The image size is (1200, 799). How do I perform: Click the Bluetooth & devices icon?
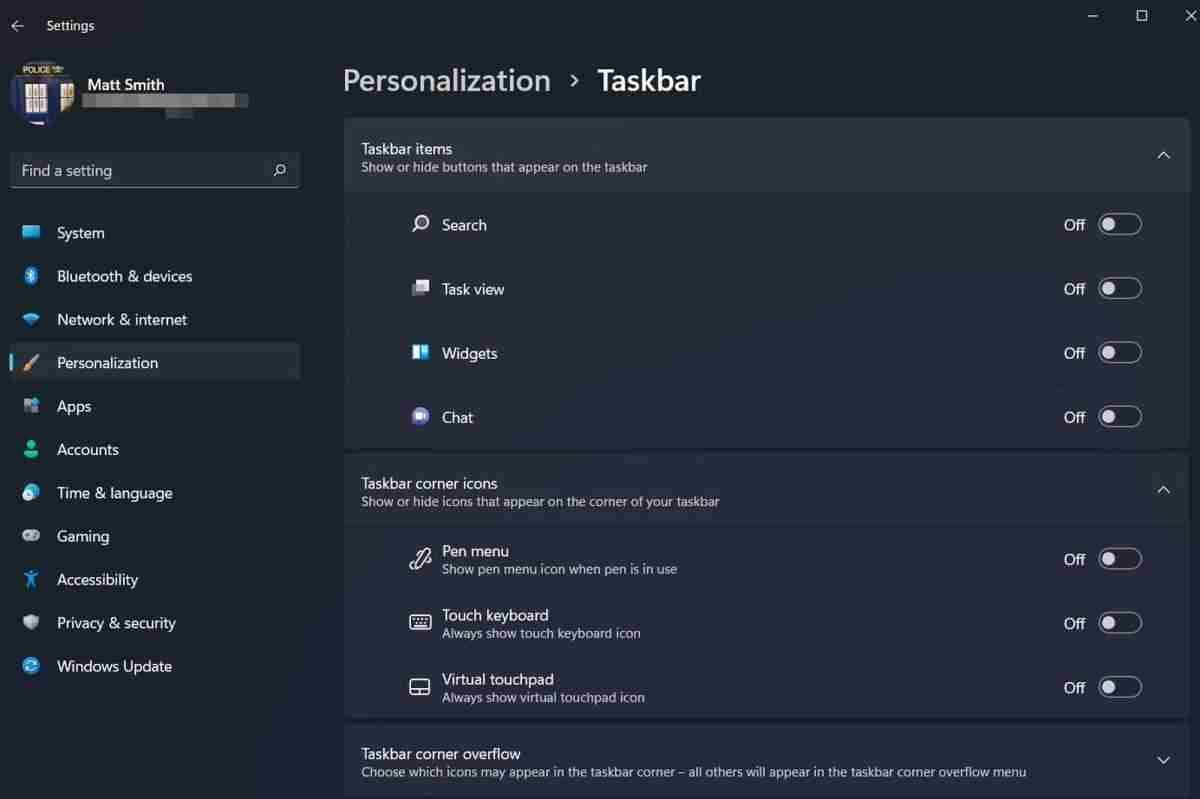31,276
